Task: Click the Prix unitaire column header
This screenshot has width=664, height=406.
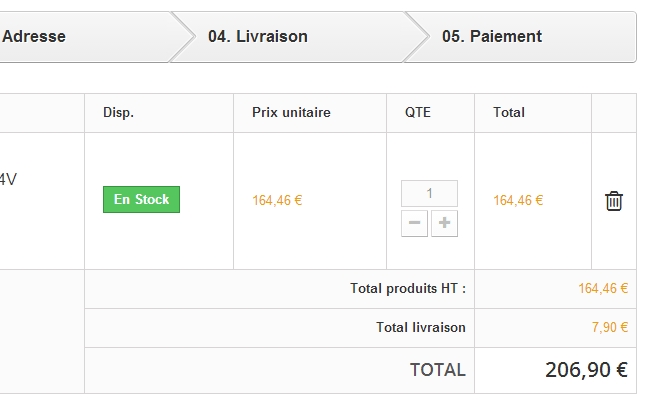Action: pos(291,113)
